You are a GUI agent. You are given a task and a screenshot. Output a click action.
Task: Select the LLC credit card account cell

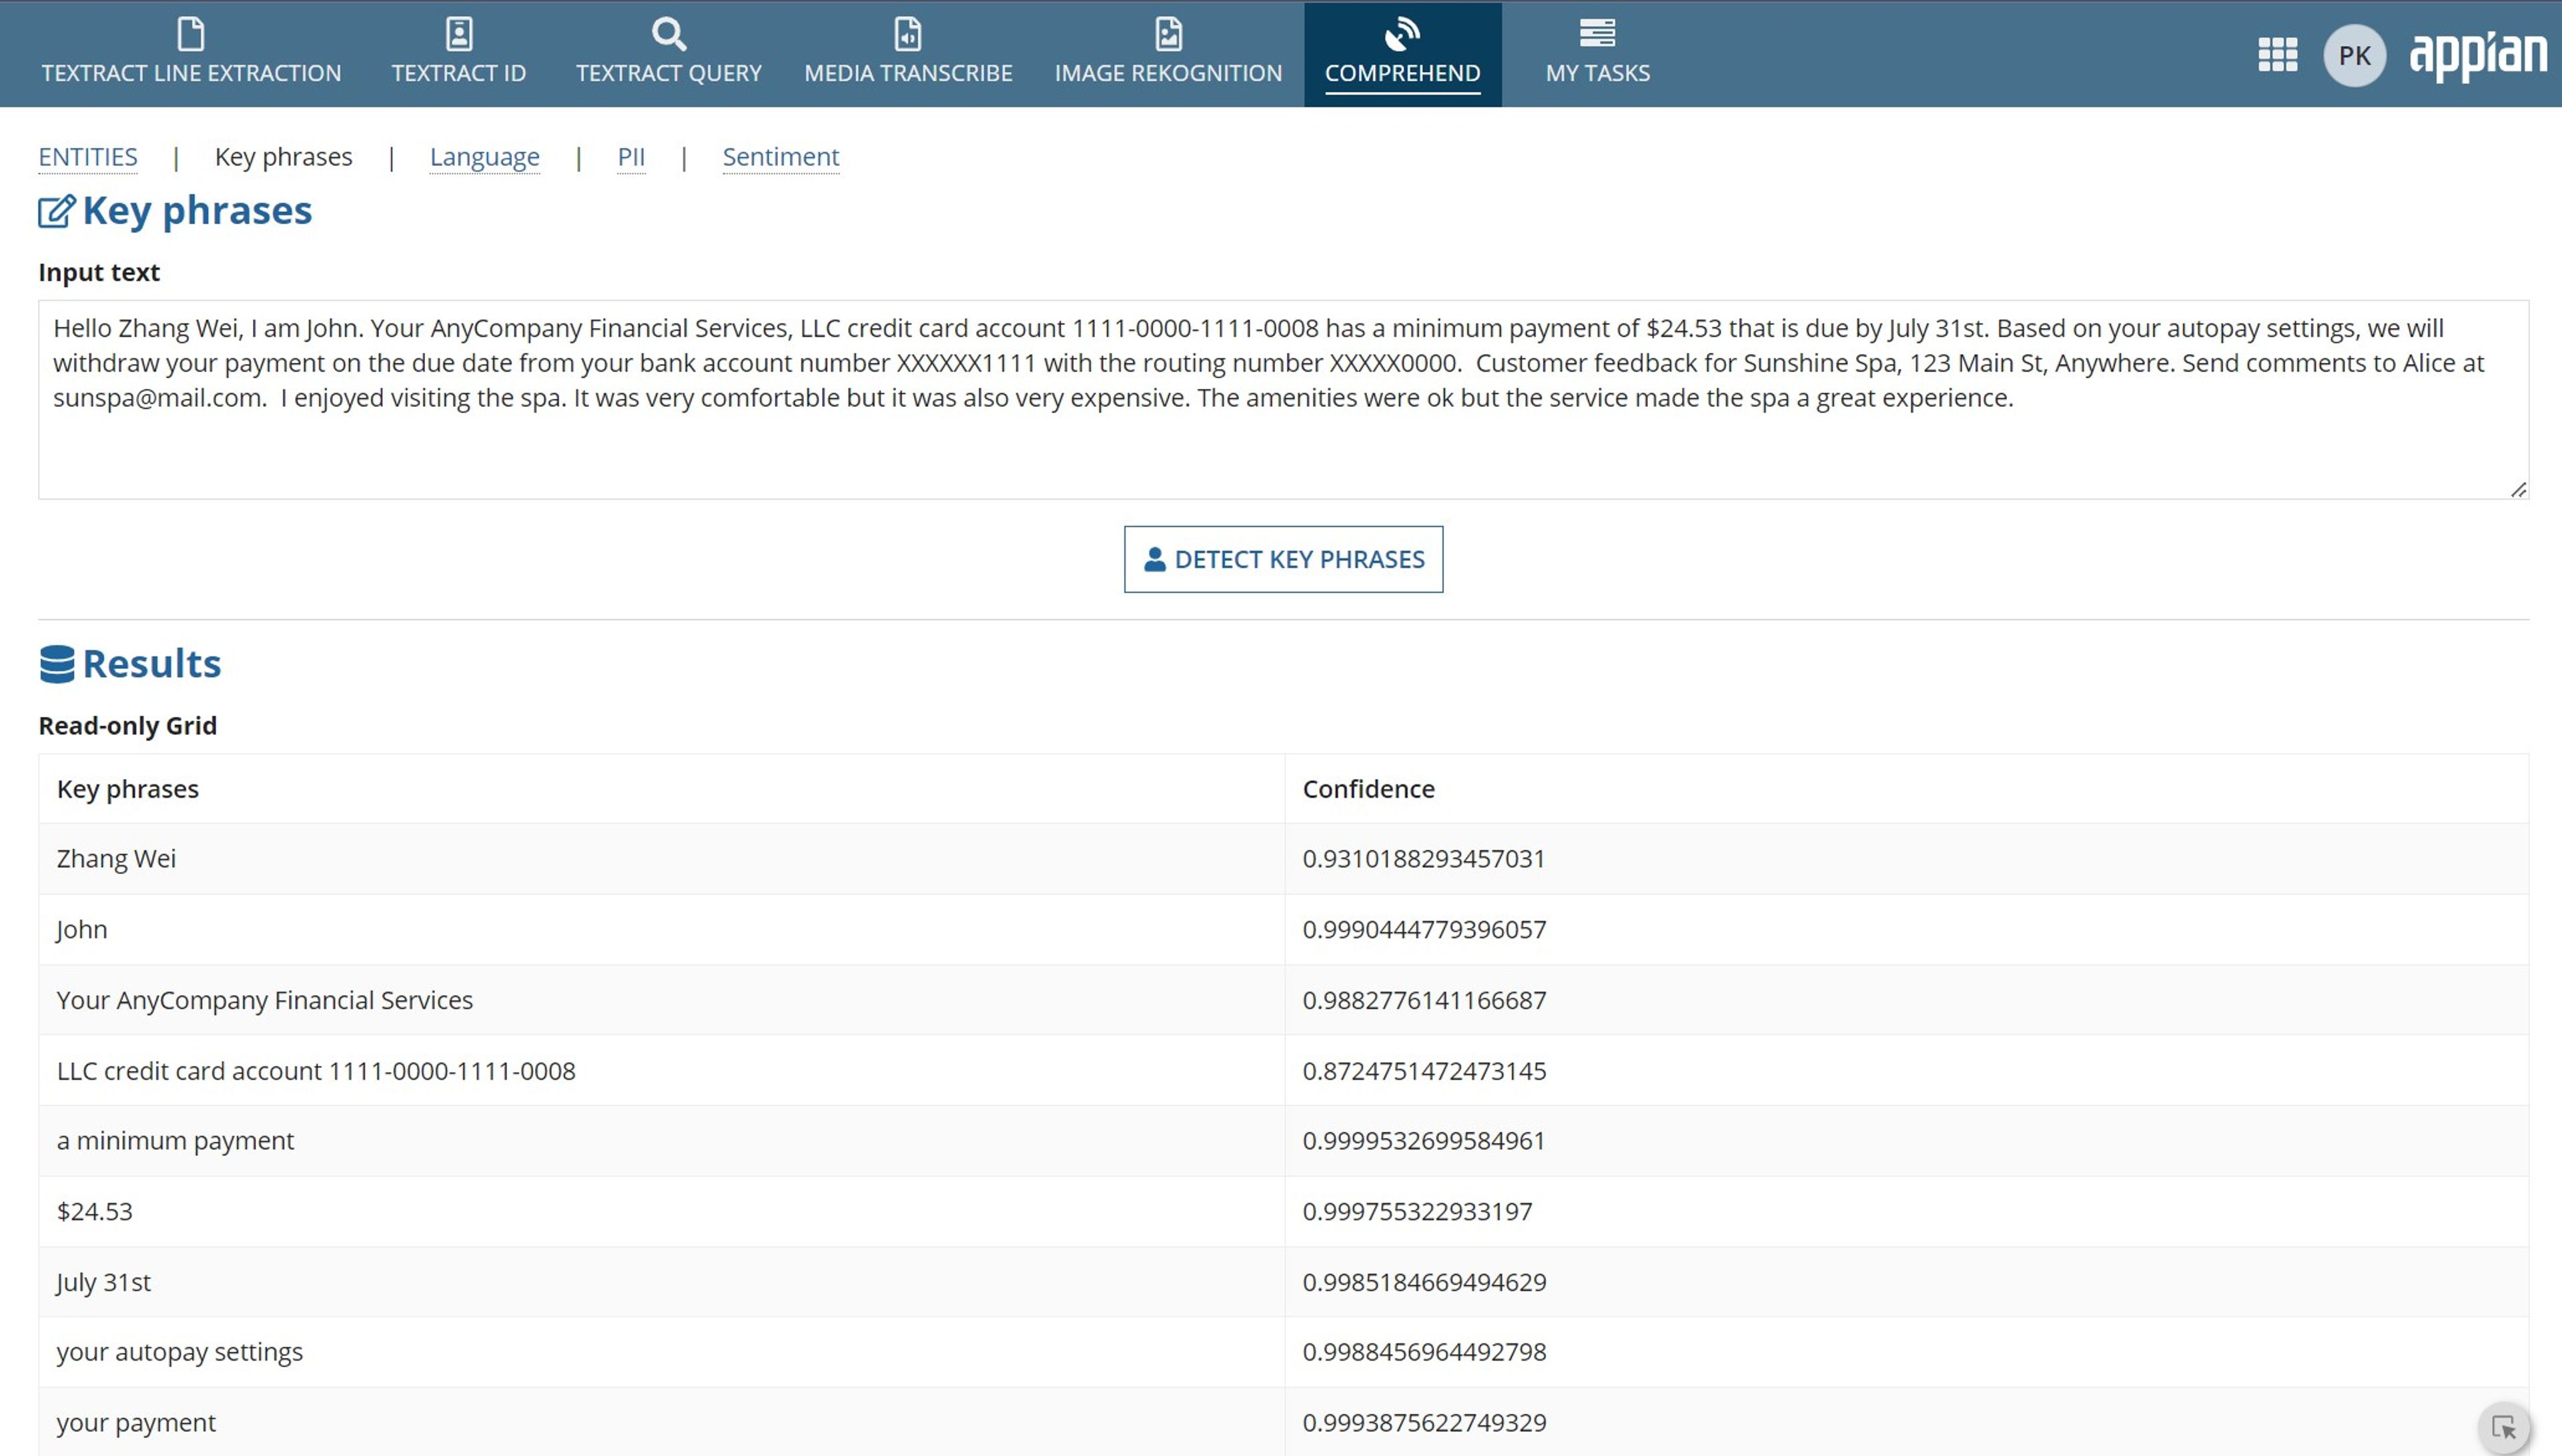[661, 1071]
